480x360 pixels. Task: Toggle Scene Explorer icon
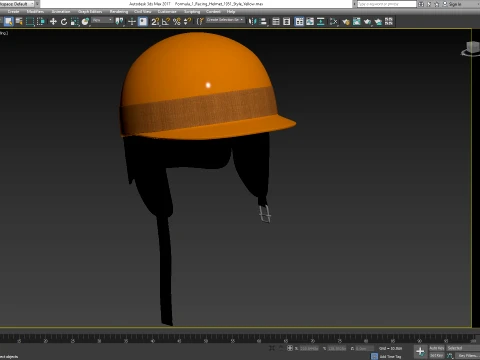[x=276, y=22]
